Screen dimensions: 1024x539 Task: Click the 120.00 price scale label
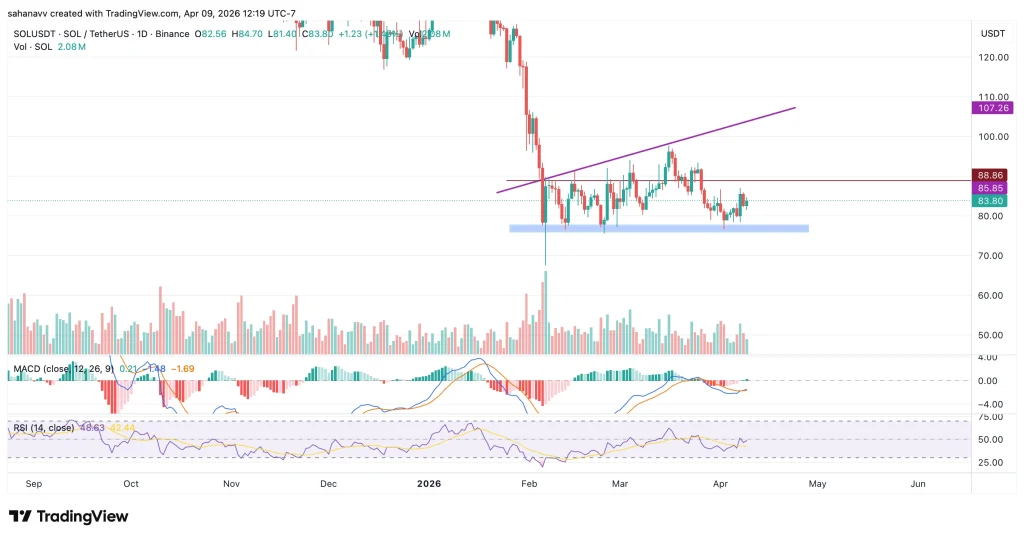(991, 57)
